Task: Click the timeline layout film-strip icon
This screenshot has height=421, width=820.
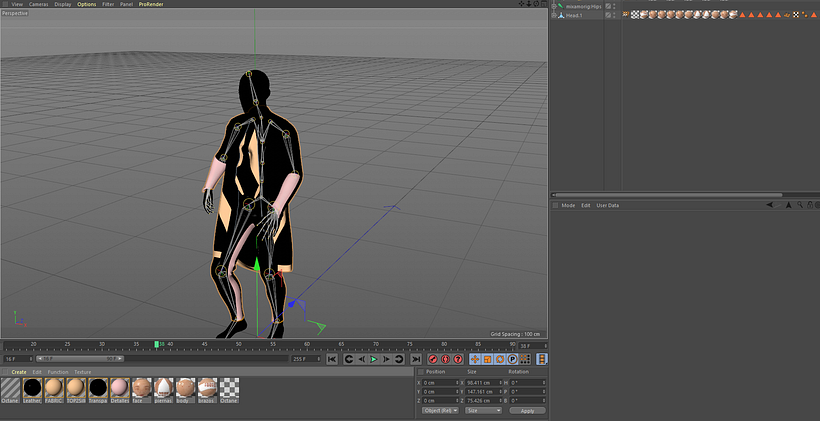Action: click(x=542, y=359)
